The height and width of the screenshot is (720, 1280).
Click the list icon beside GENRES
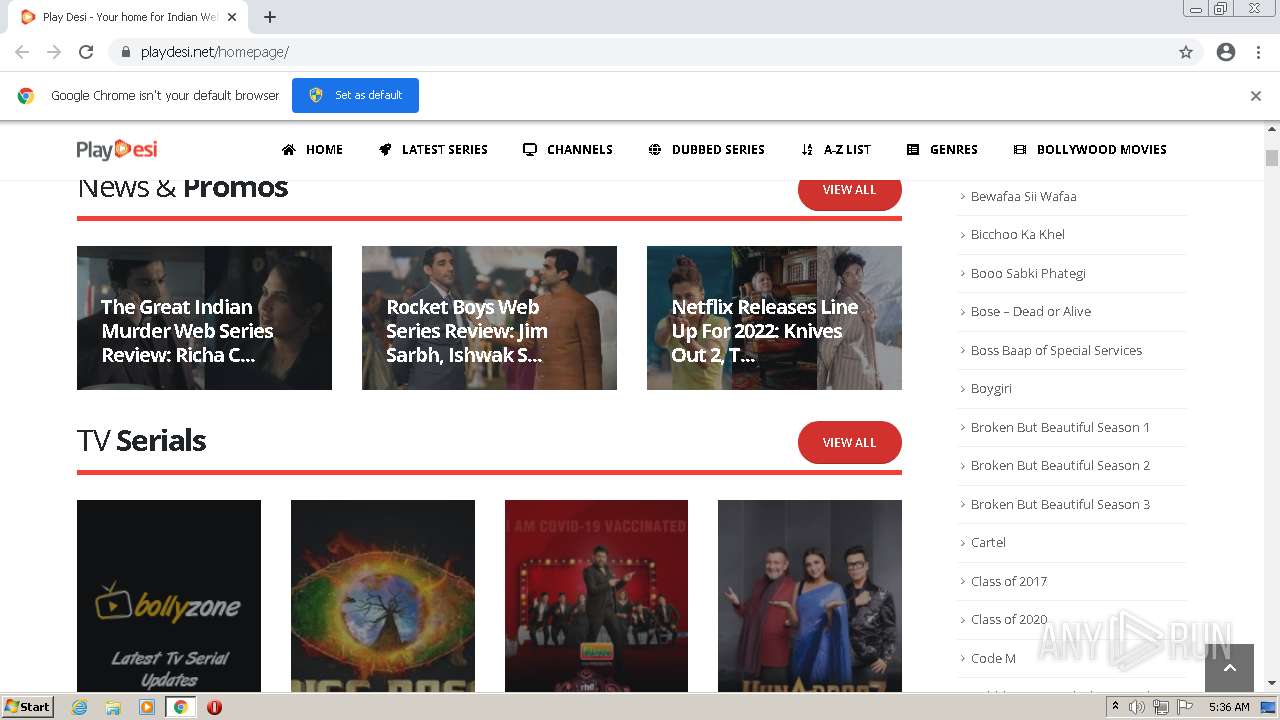913,150
